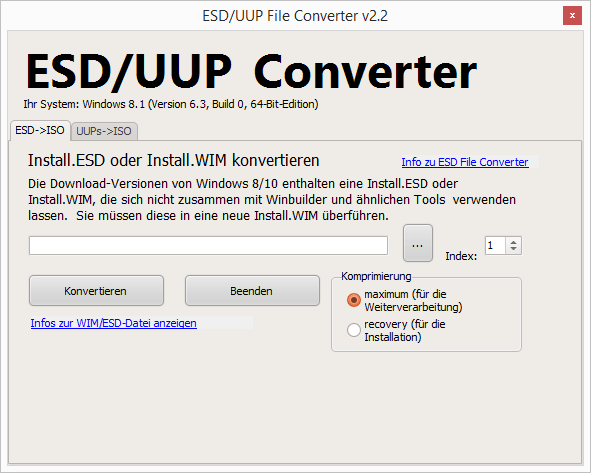Screen dimensions: 591x473
Task: Click the Ihr System Windows 8.1 info text
Action: click(171, 104)
